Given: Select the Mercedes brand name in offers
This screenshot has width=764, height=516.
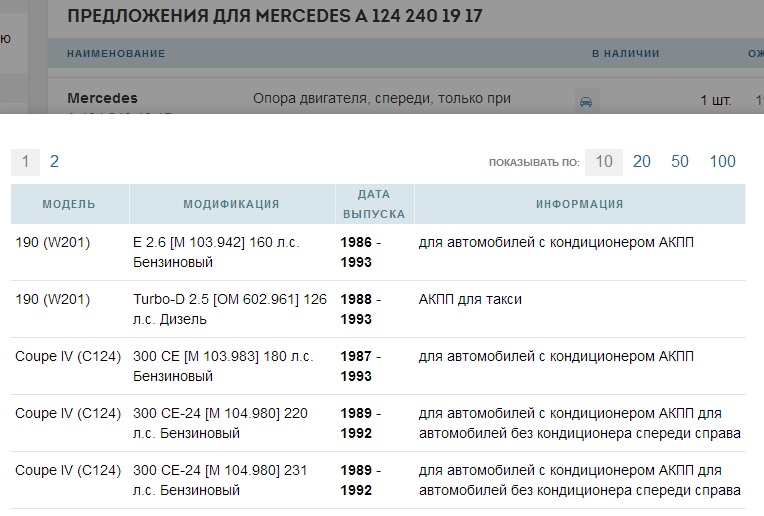Looking at the screenshot, I should click(x=102, y=98).
